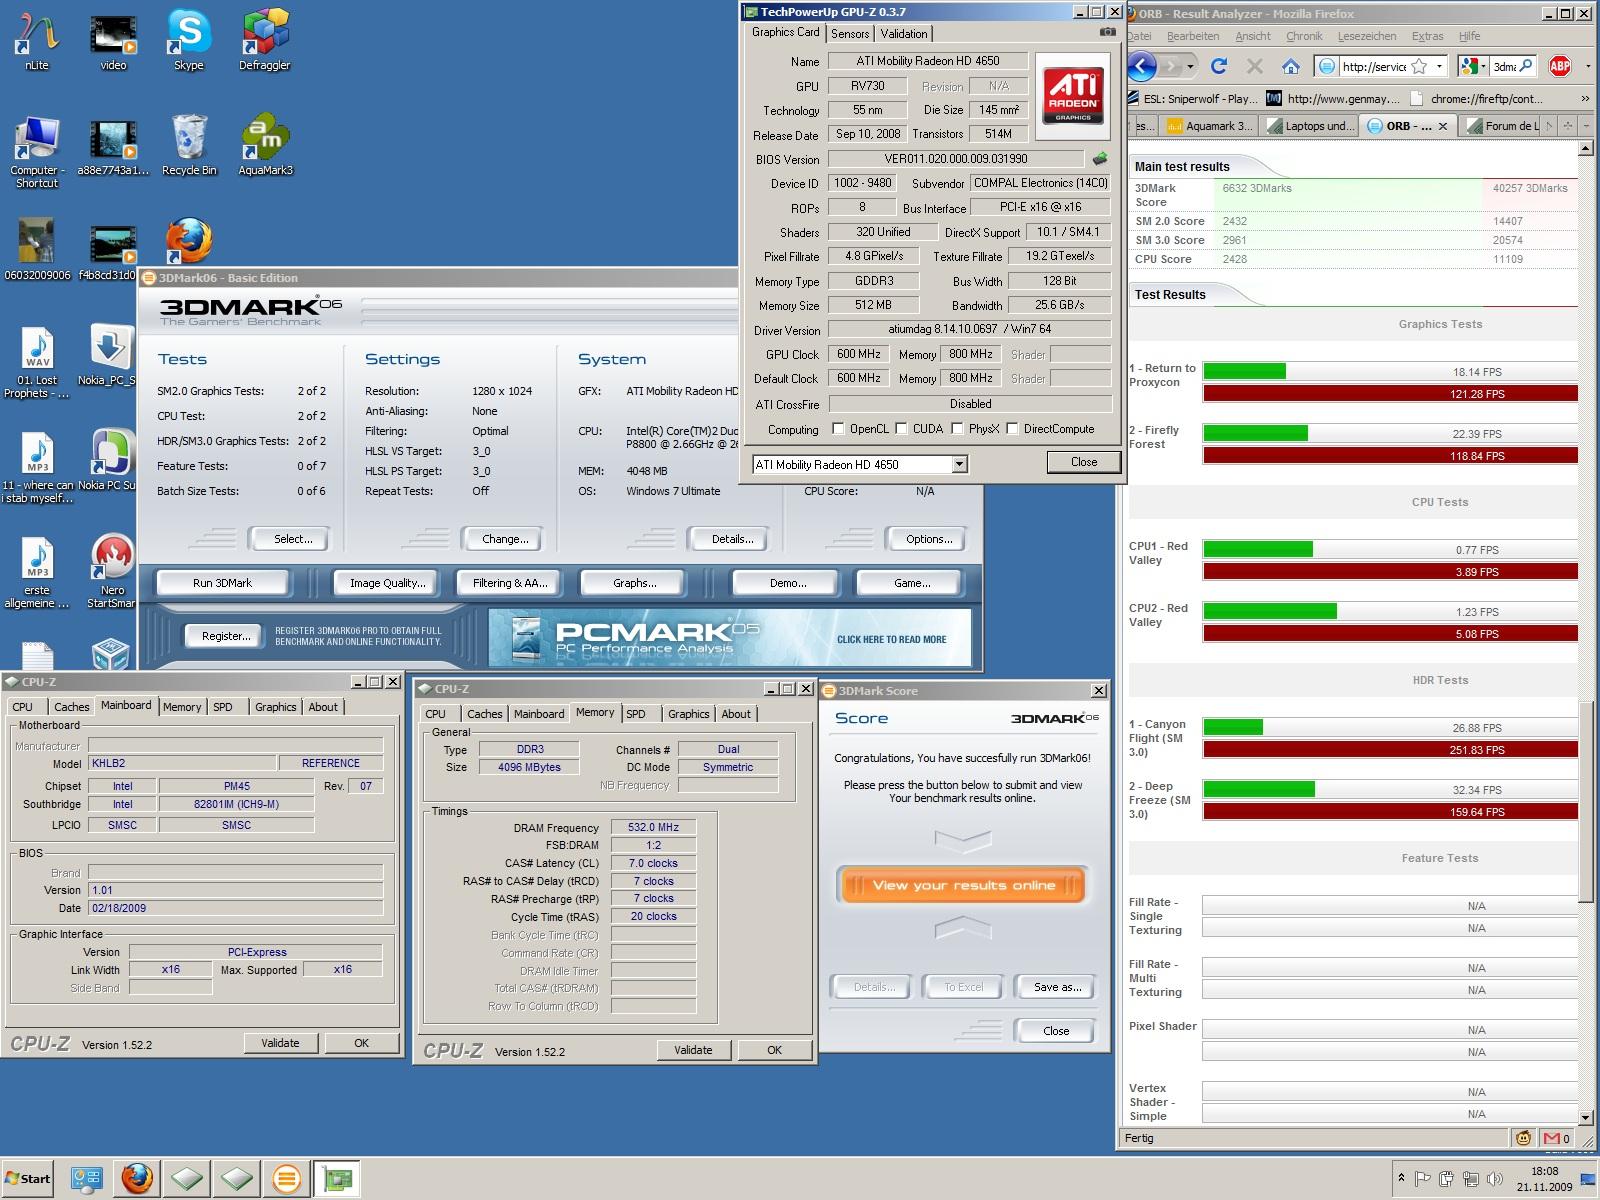Go back with Firefox back arrow

1141,66
